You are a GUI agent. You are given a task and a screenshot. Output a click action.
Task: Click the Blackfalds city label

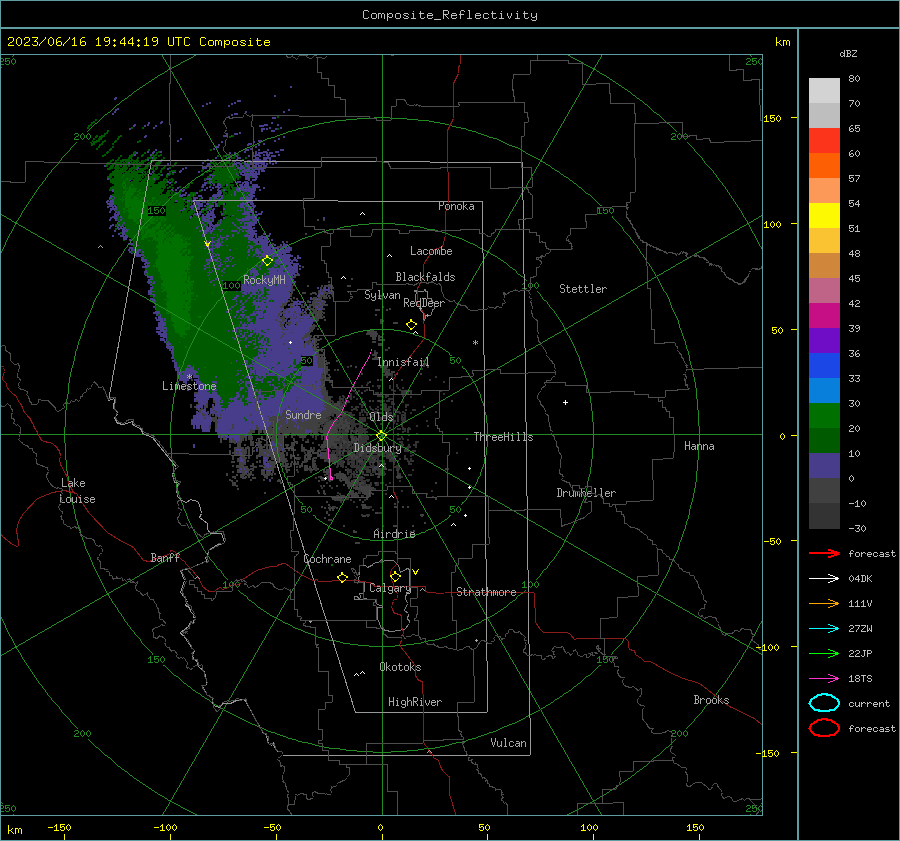425,277
